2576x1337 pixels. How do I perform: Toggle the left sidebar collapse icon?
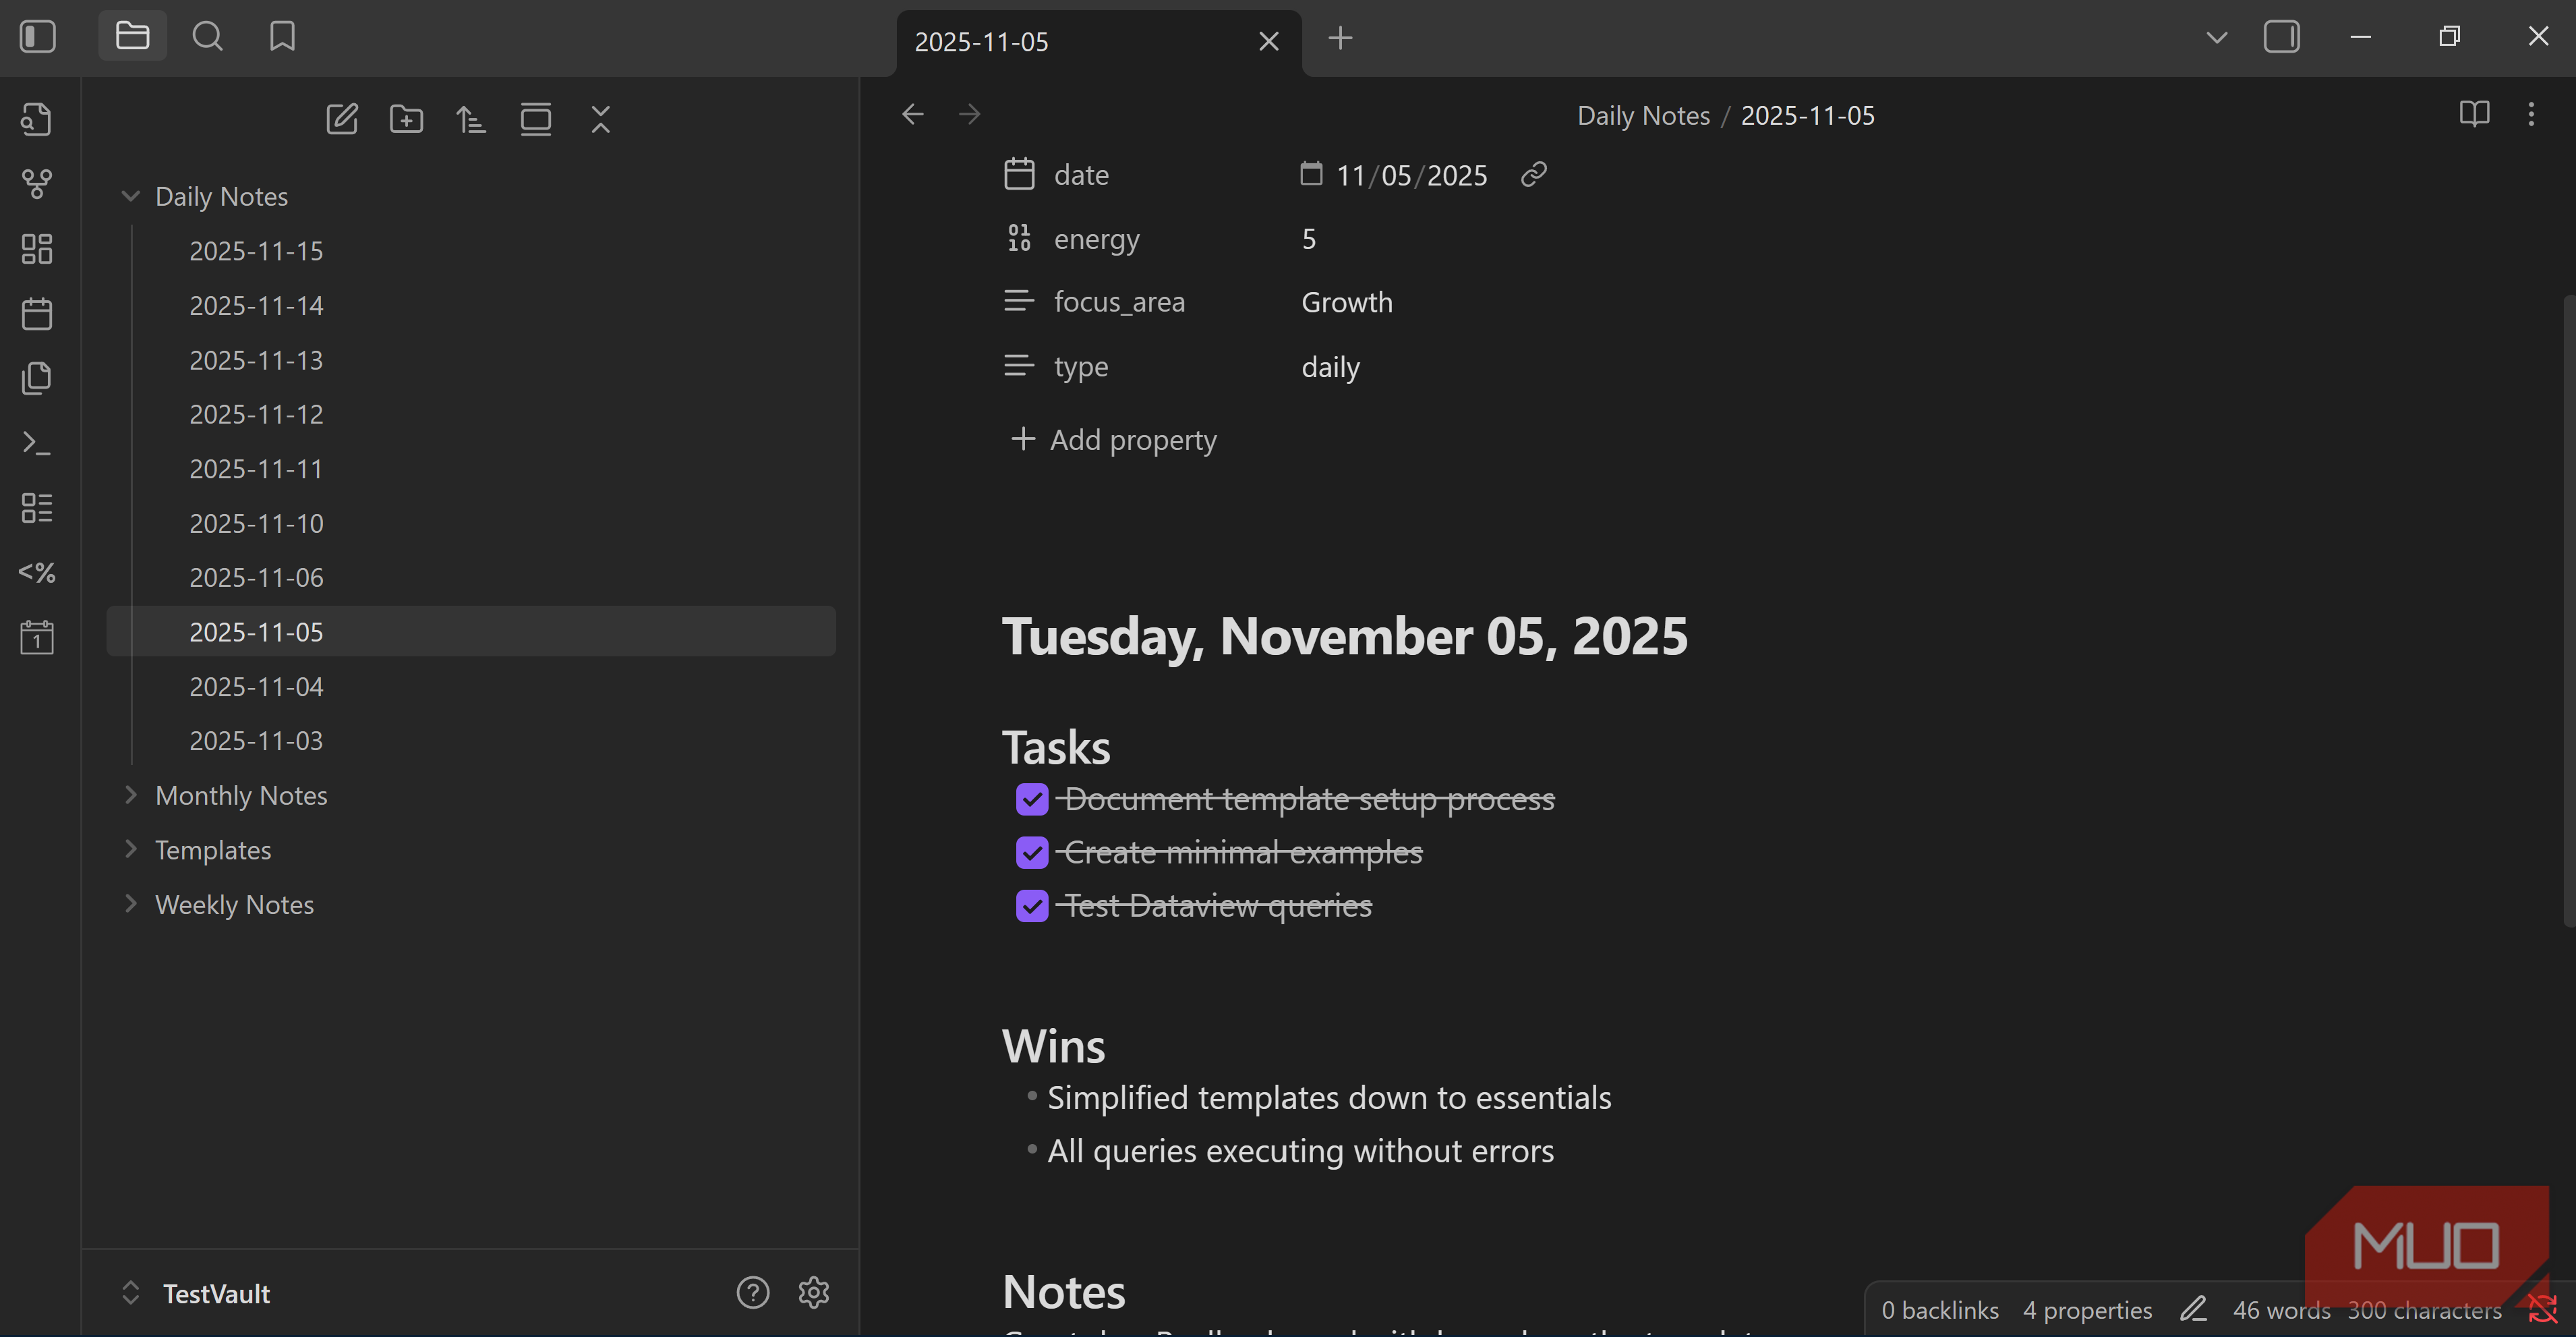[37, 37]
